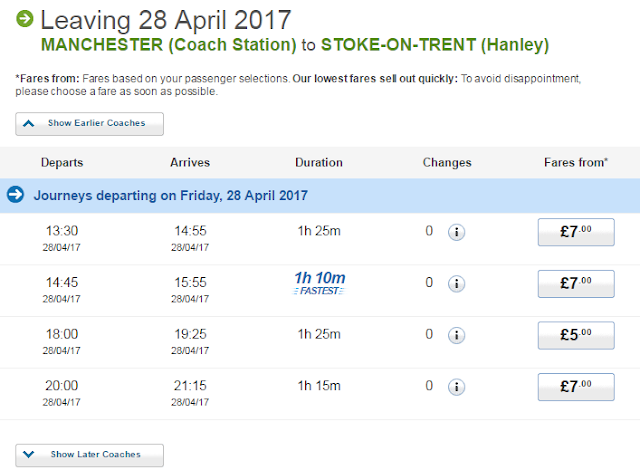Click the 18:00 departure time
Screen dimensions: 640x470
(x=62, y=334)
